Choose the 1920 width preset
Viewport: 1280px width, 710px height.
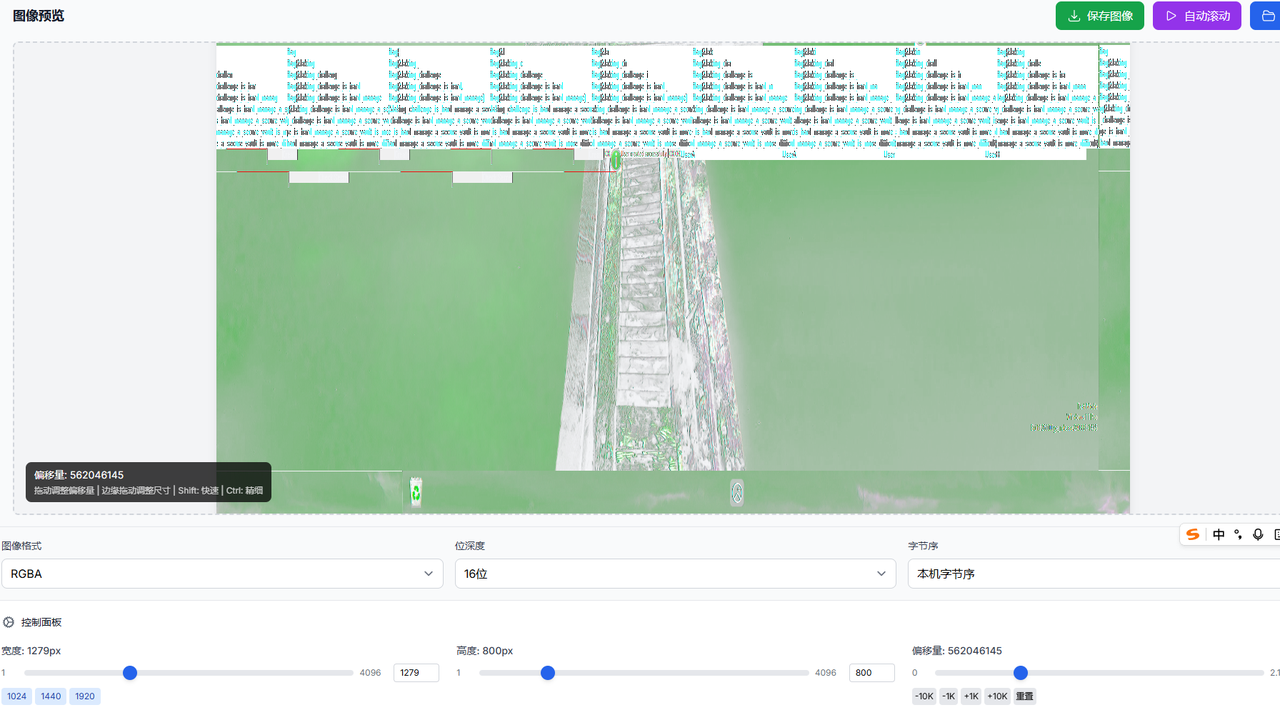pyautogui.click(x=85, y=696)
